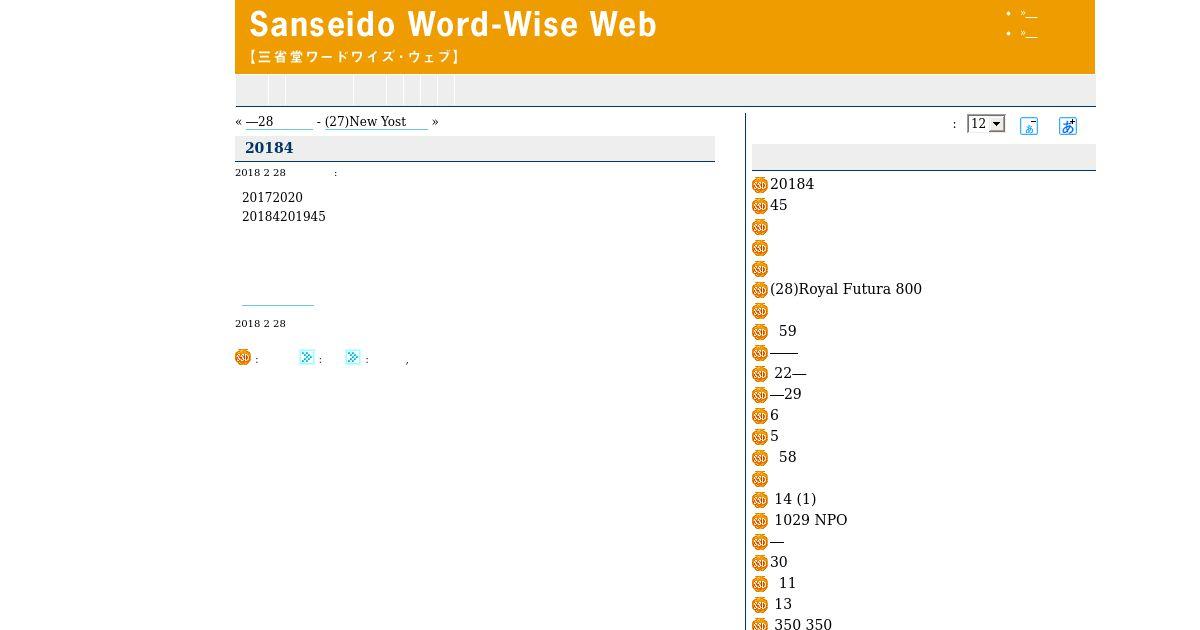Click the orange SSD icon below the article
This screenshot has width=1200, height=630.
(243, 357)
